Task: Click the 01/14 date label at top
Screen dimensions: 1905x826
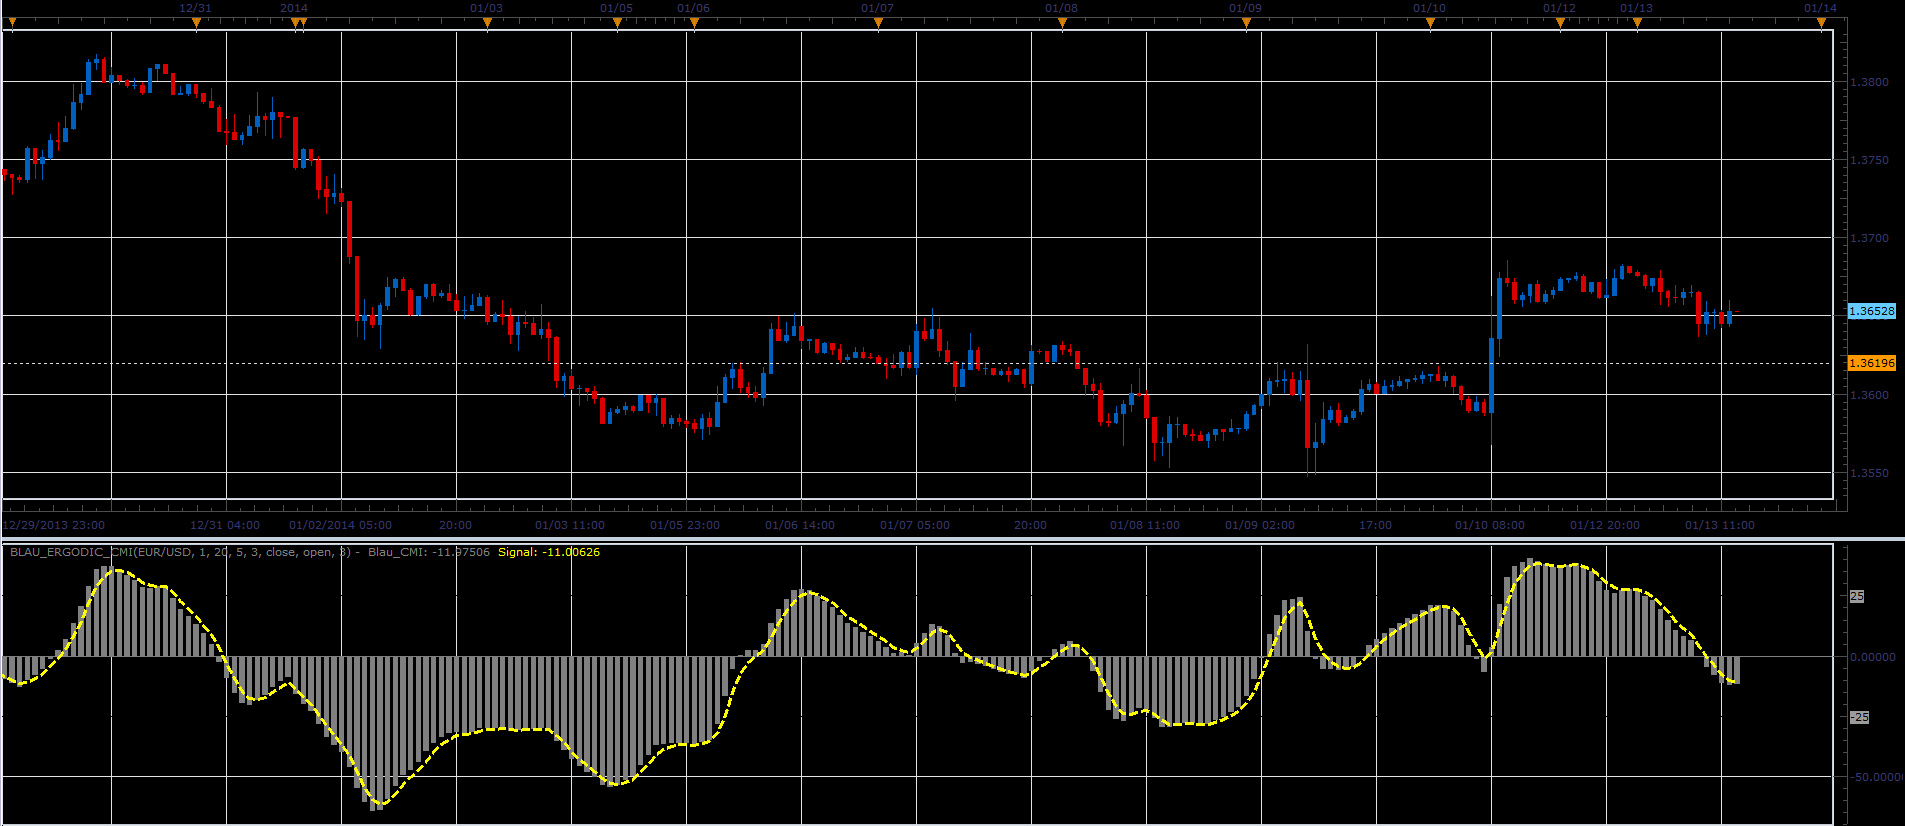Action: coord(1820,8)
